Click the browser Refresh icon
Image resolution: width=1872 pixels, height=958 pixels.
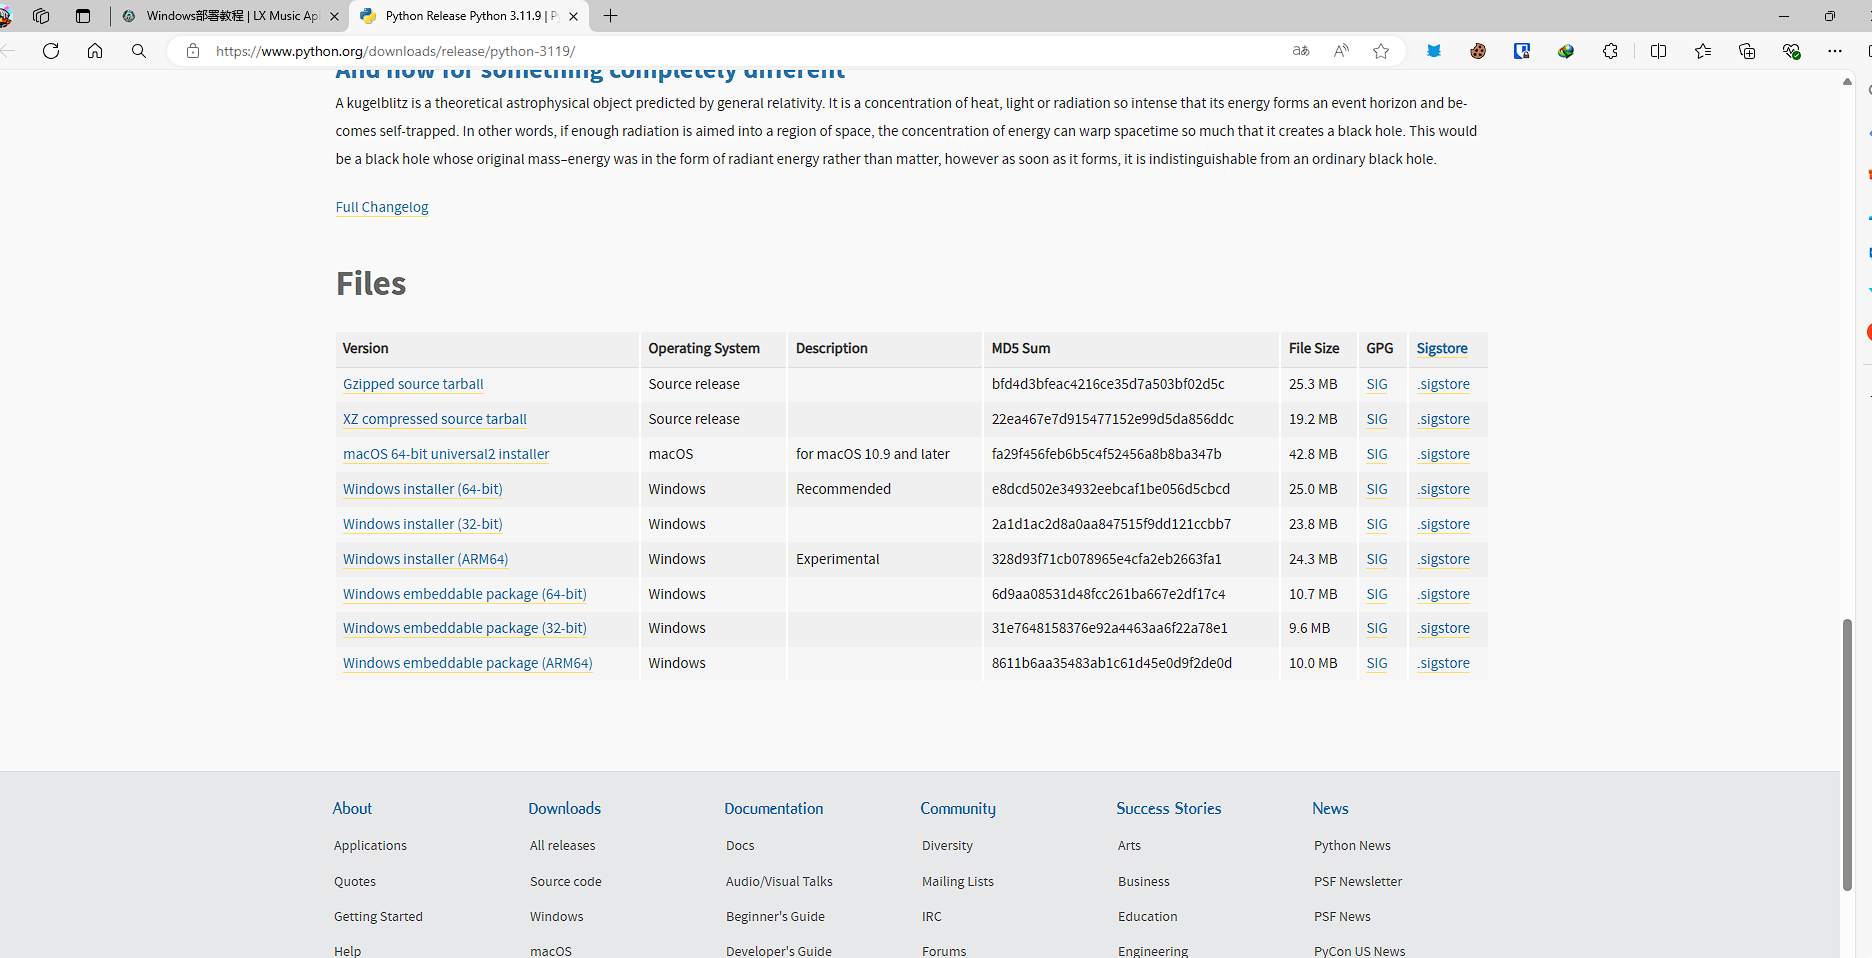pyautogui.click(x=51, y=51)
